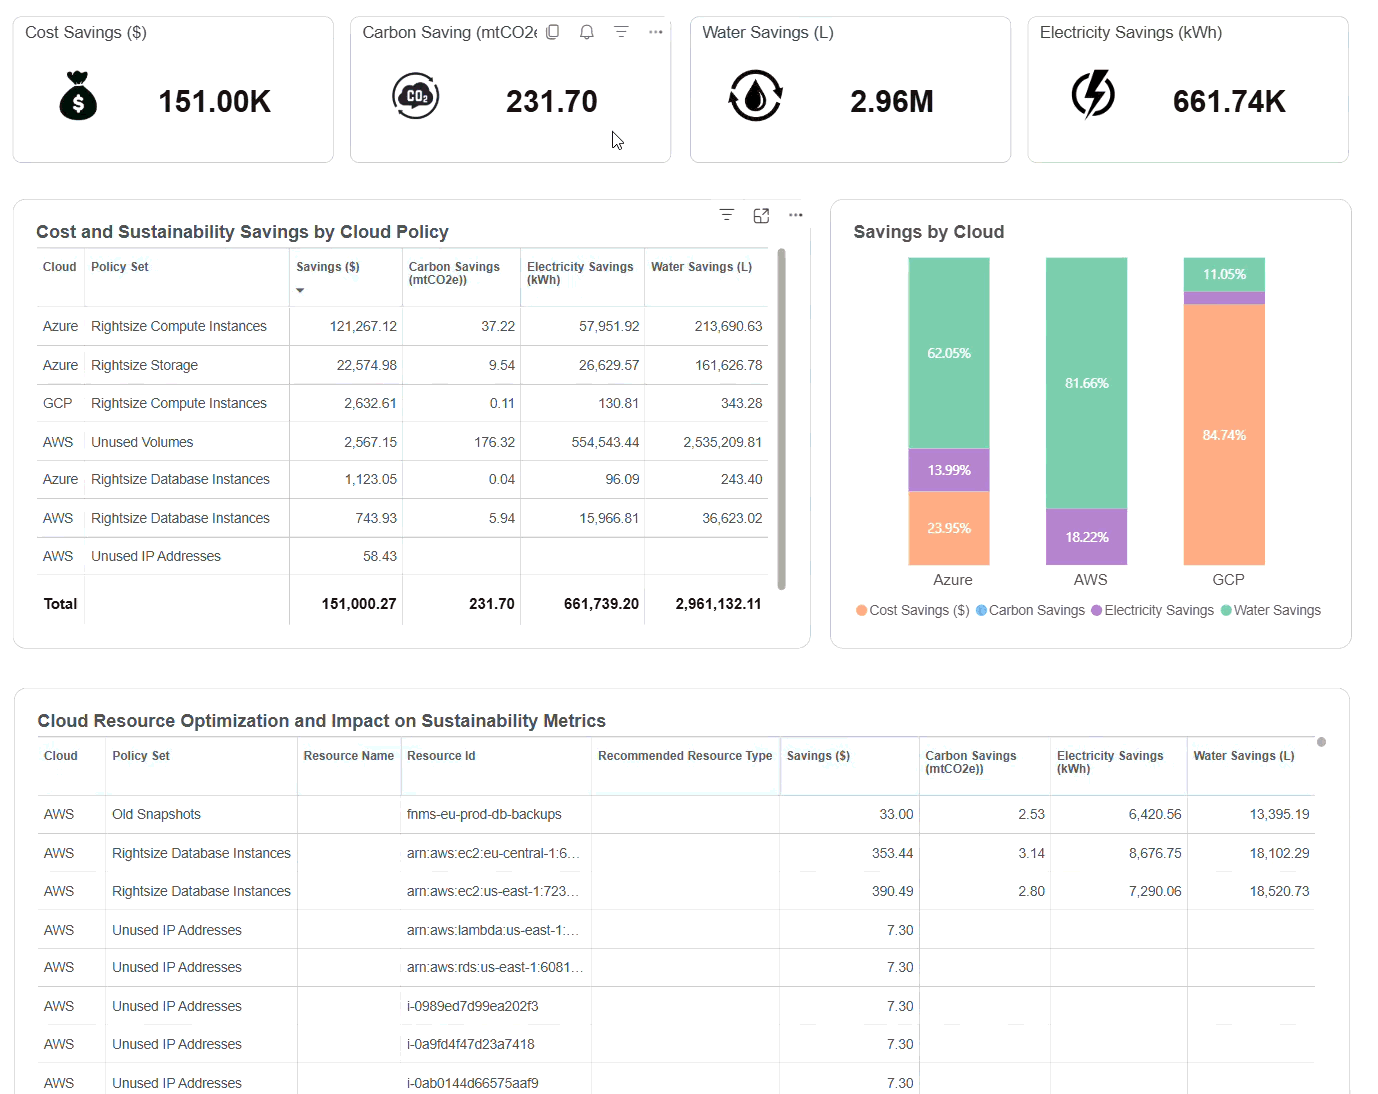This screenshot has width=1378, height=1094.
Task: Click the Azure axis label in chart
Action: 952,580
